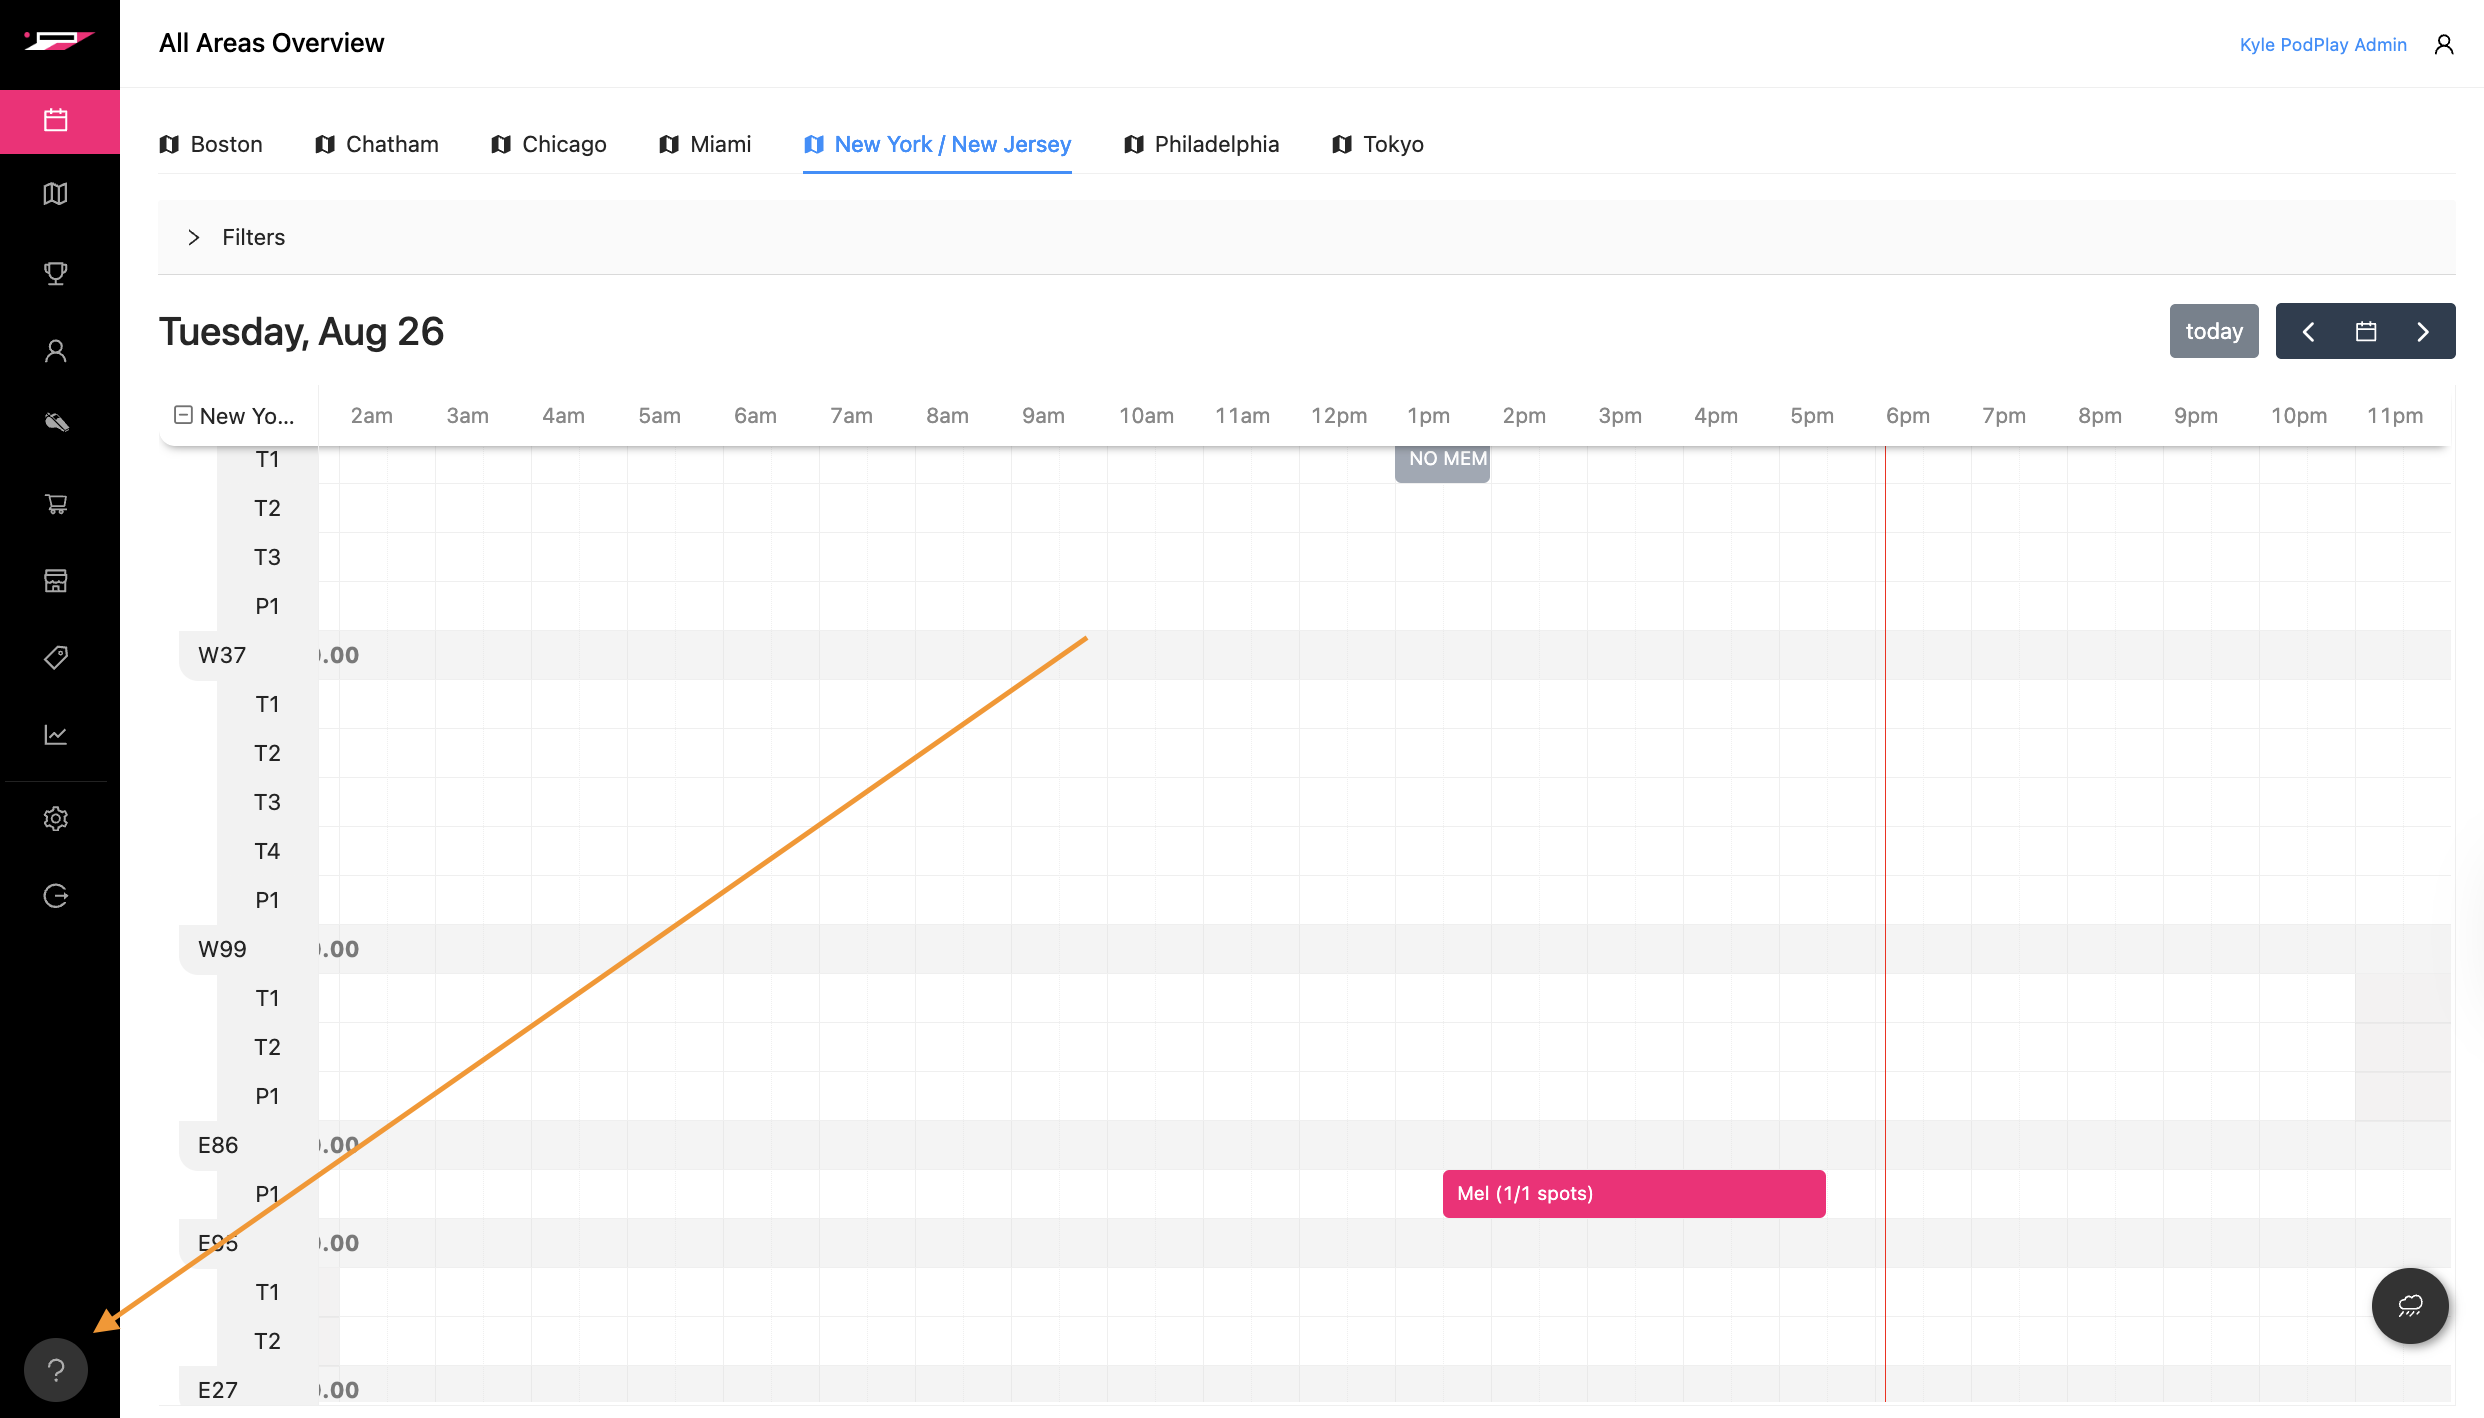Open the analytics chart sidebar icon
The width and height of the screenshot is (2484, 1418).
56,735
